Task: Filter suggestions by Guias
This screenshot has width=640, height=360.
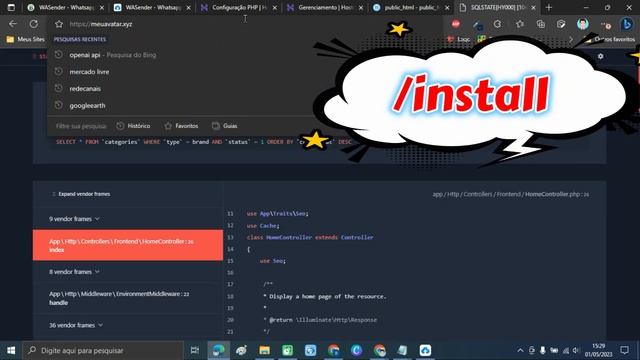Action: click(224, 126)
